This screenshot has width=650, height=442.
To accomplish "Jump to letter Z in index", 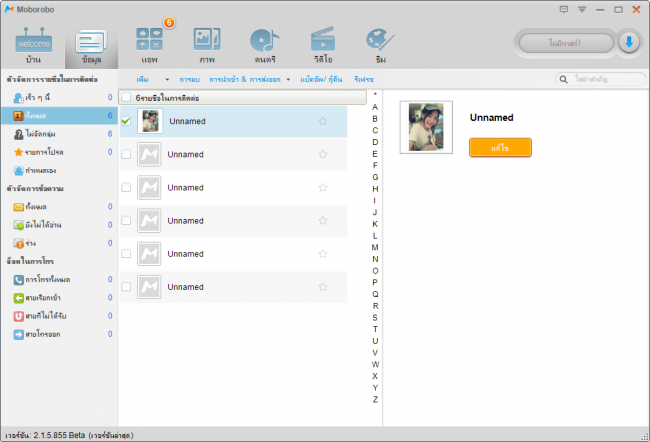I will [375, 400].
